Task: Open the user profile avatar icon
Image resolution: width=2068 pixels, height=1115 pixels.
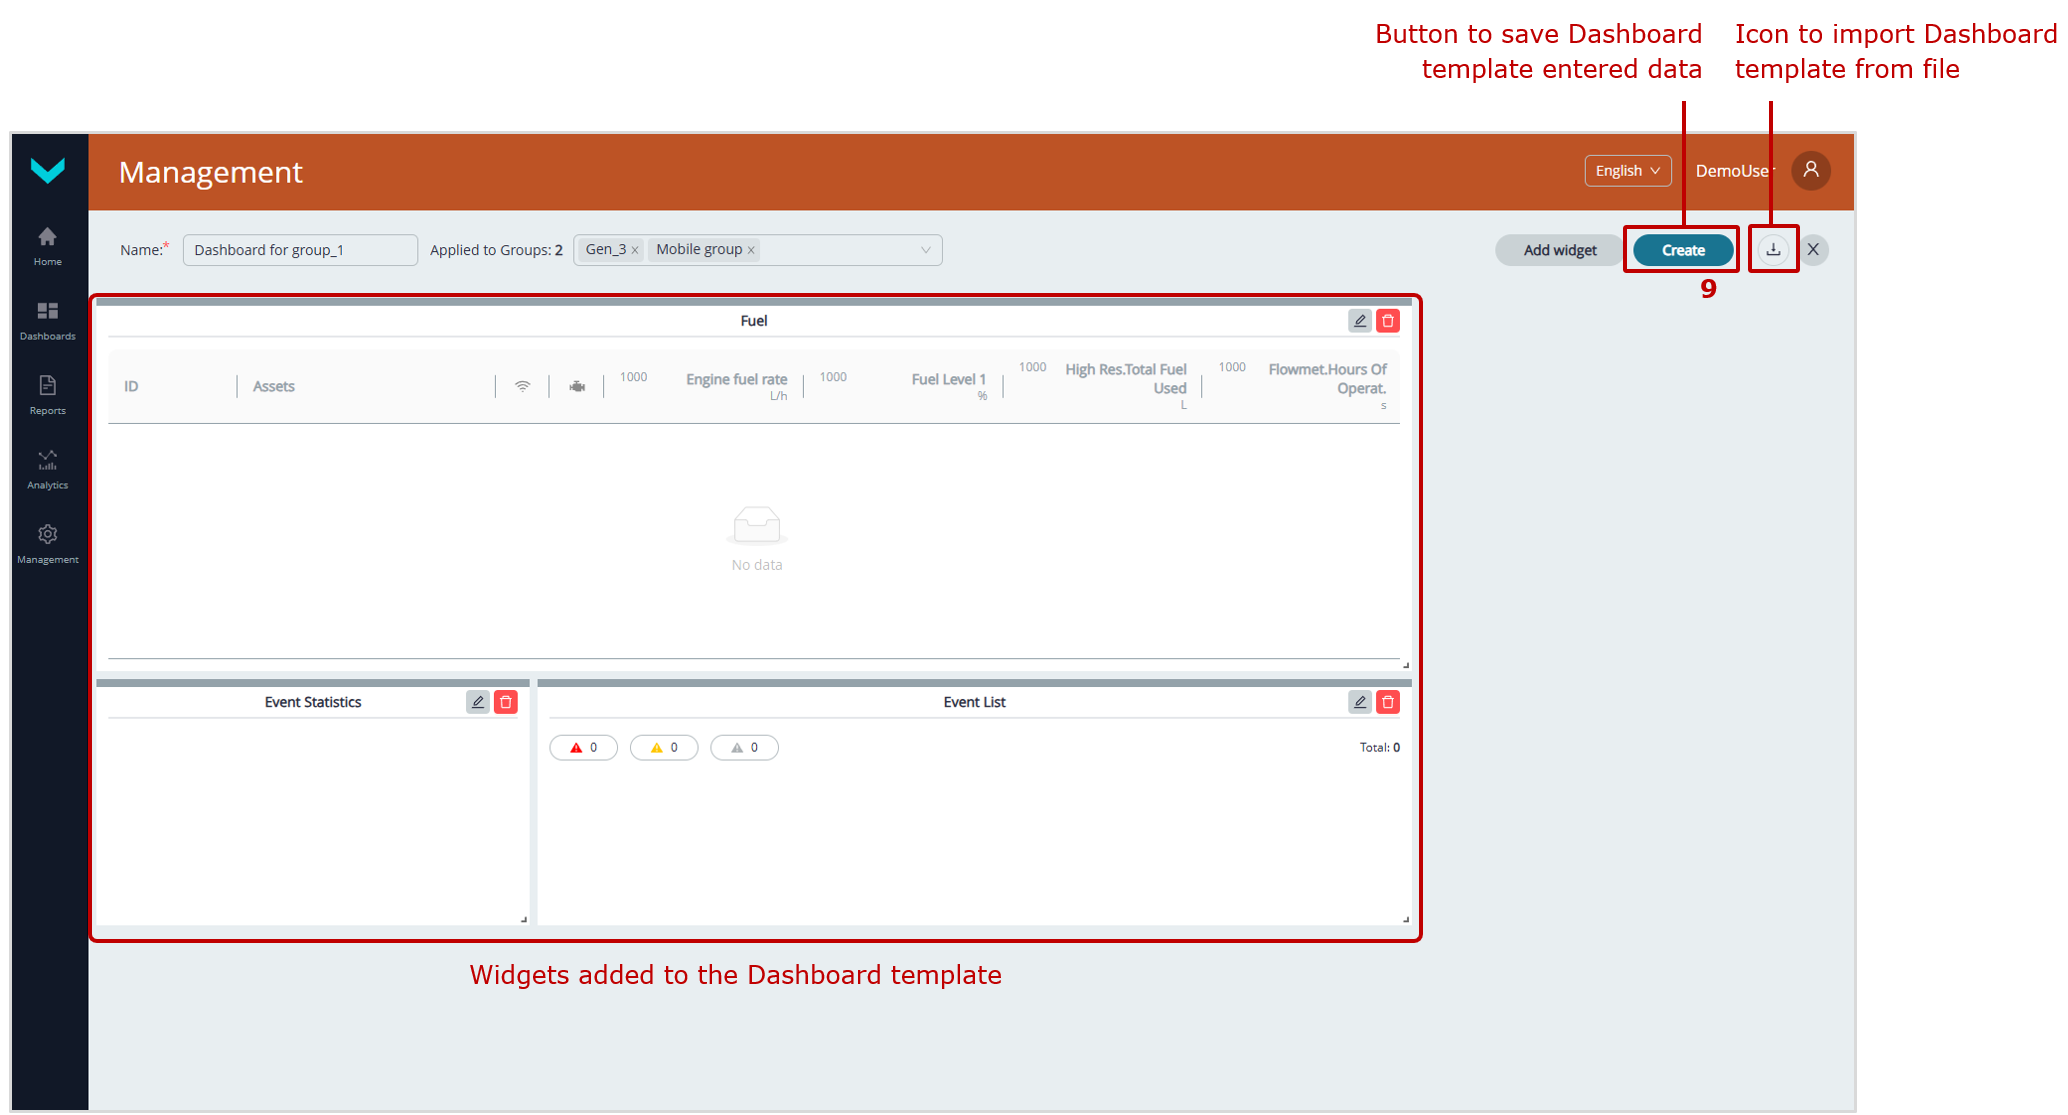Action: 1810,170
